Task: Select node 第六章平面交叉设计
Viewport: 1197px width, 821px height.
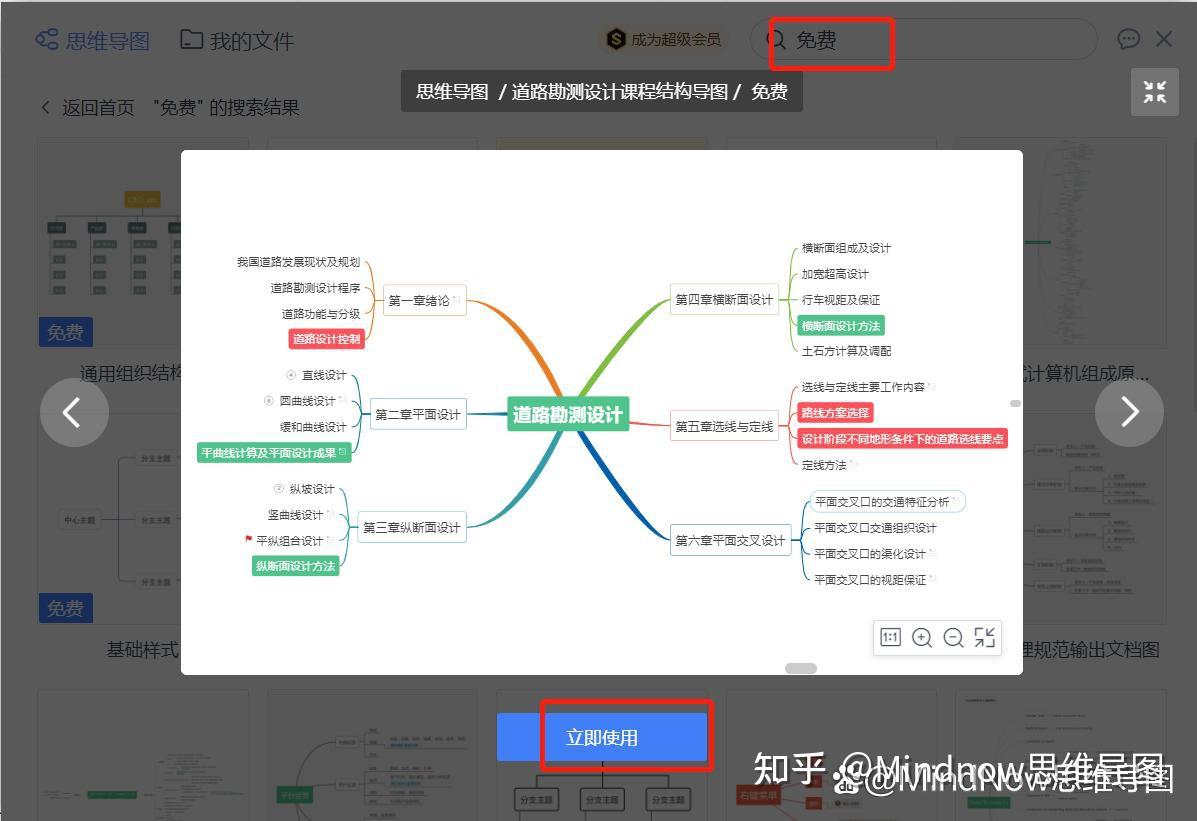Action: [x=730, y=540]
